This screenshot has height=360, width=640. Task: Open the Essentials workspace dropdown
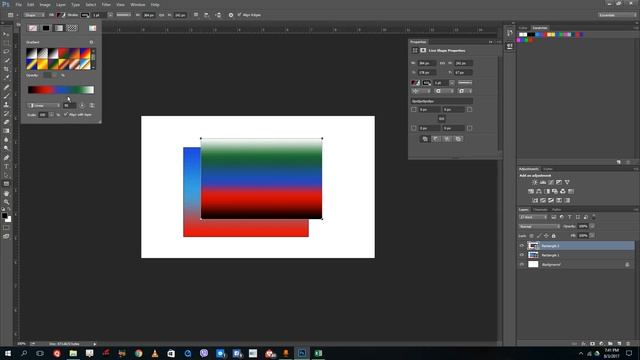pyautogui.click(x=617, y=15)
